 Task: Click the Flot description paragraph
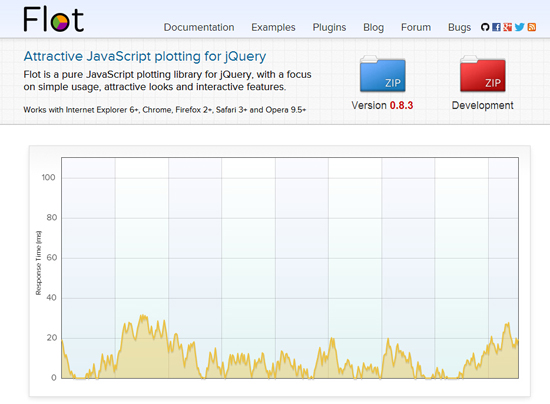pyautogui.click(x=167, y=81)
